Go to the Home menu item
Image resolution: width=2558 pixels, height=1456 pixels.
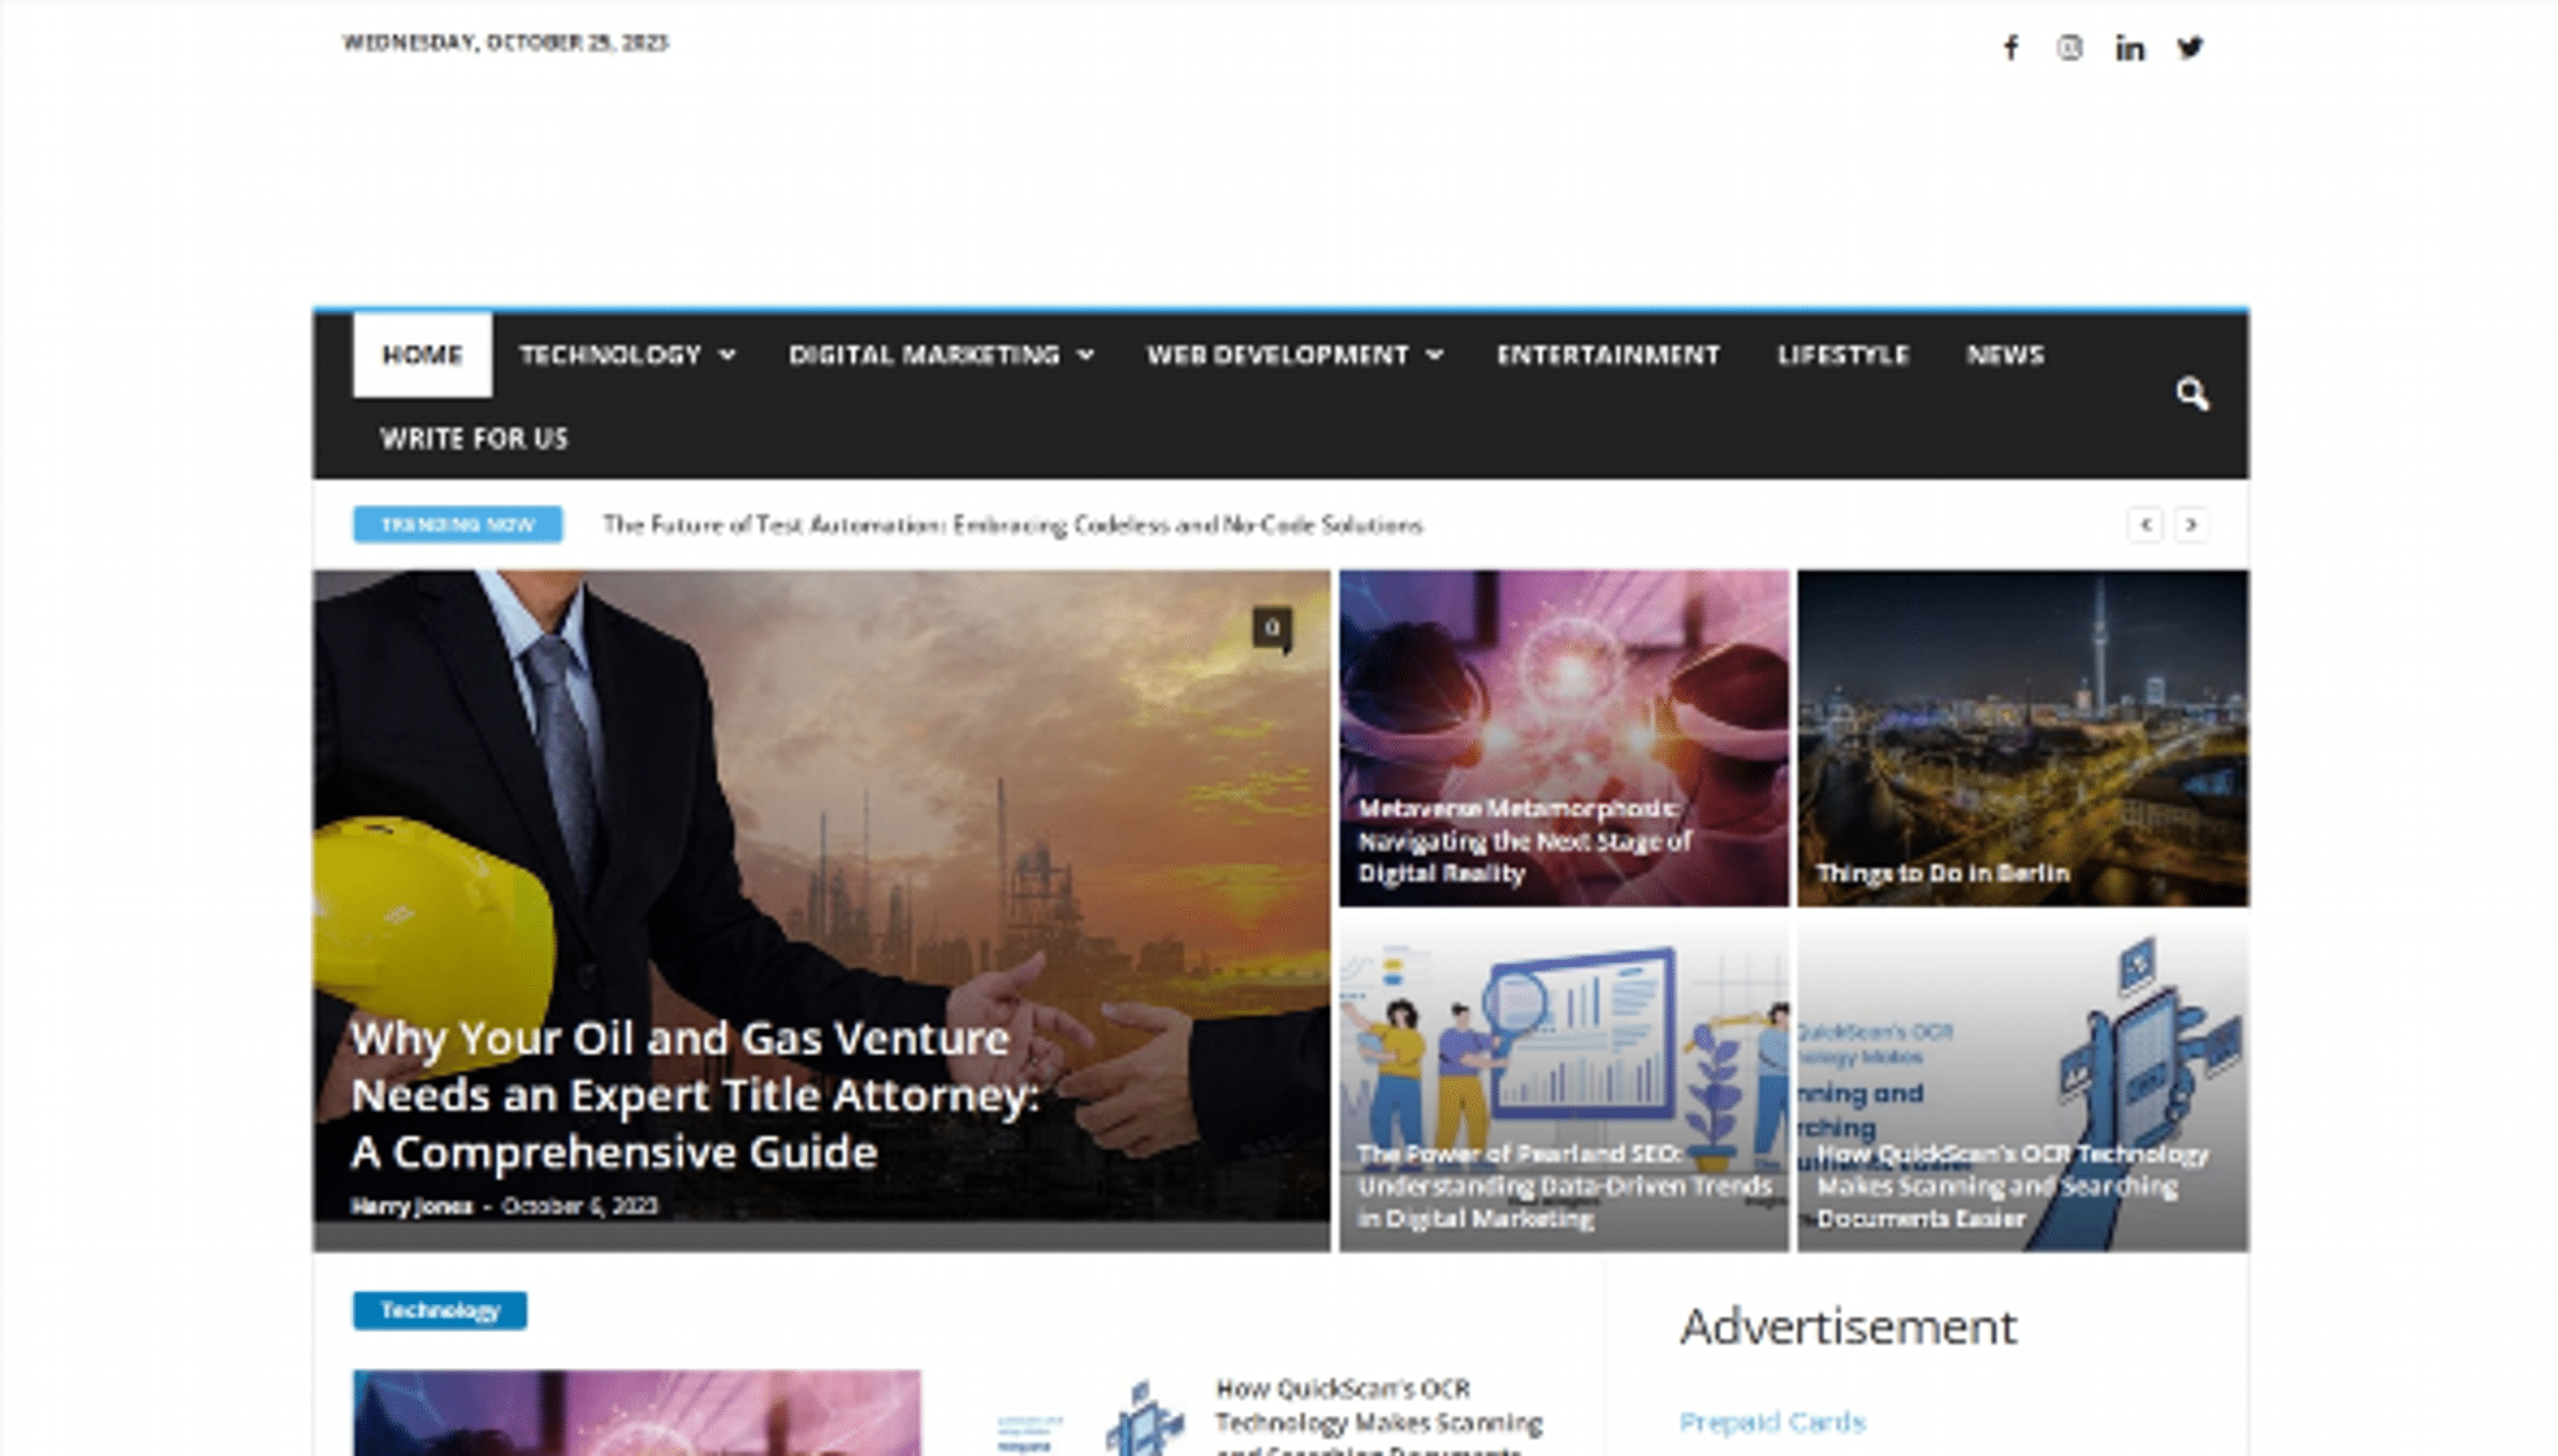coord(422,355)
